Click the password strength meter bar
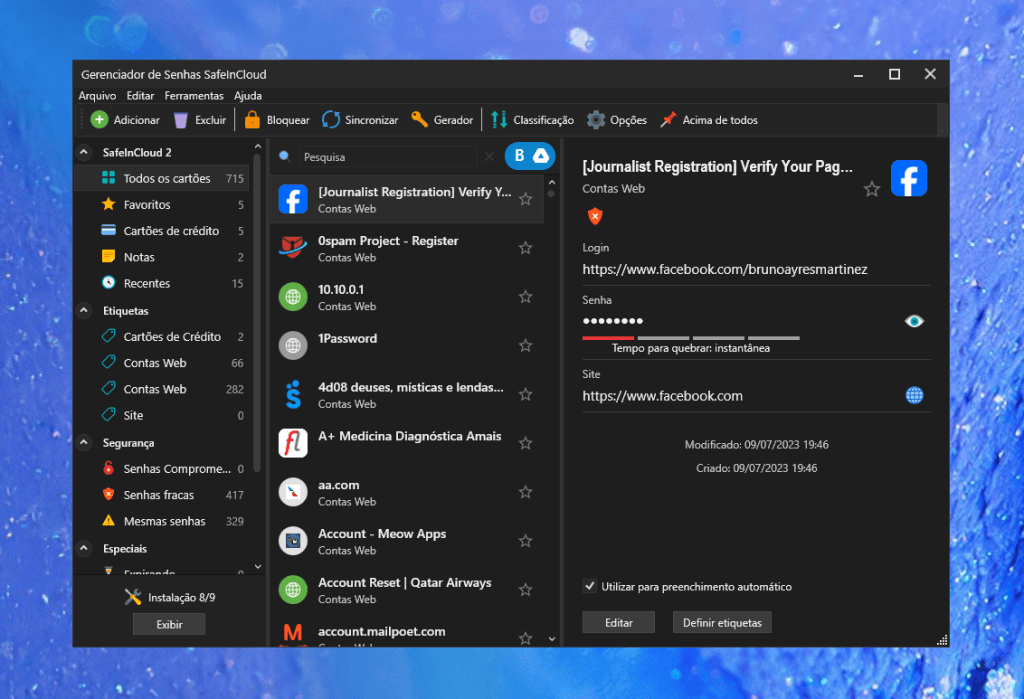 (x=691, y=338)
